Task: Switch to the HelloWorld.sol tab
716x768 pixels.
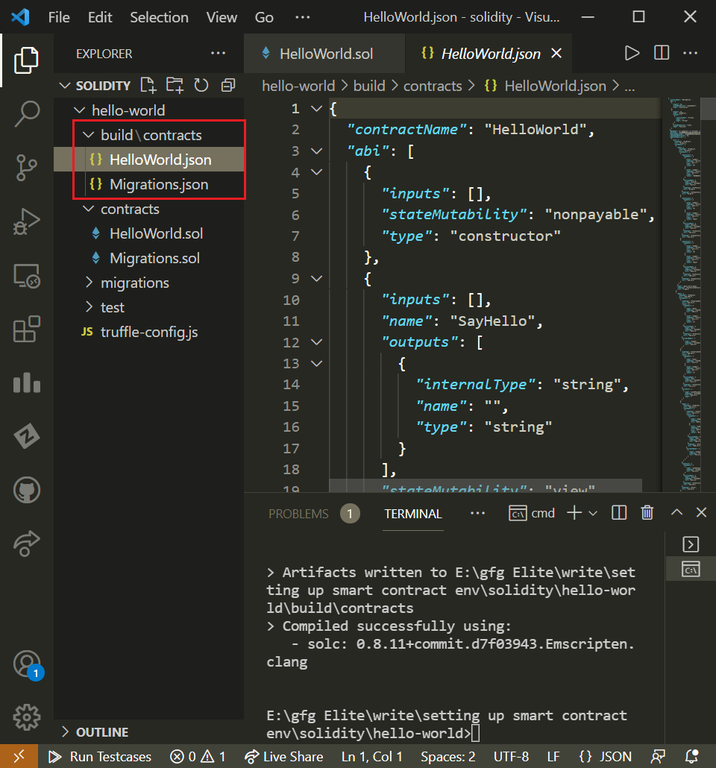Action: [313, 54]
